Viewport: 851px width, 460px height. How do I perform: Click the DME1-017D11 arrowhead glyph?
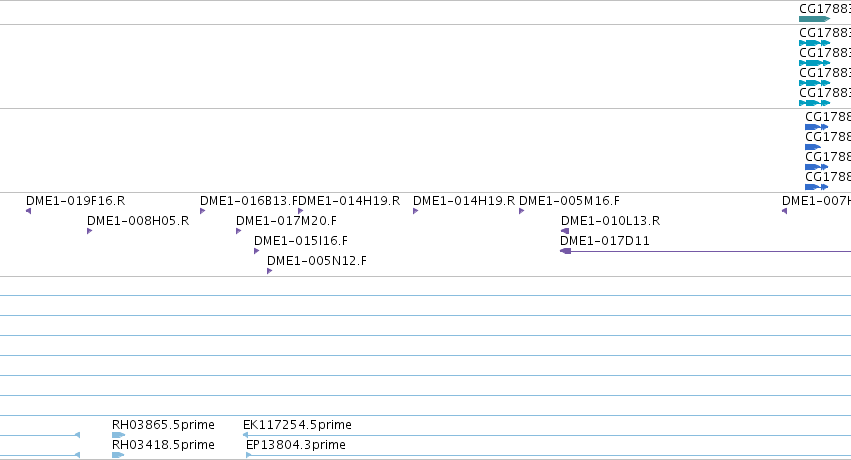tap(566, 251)
